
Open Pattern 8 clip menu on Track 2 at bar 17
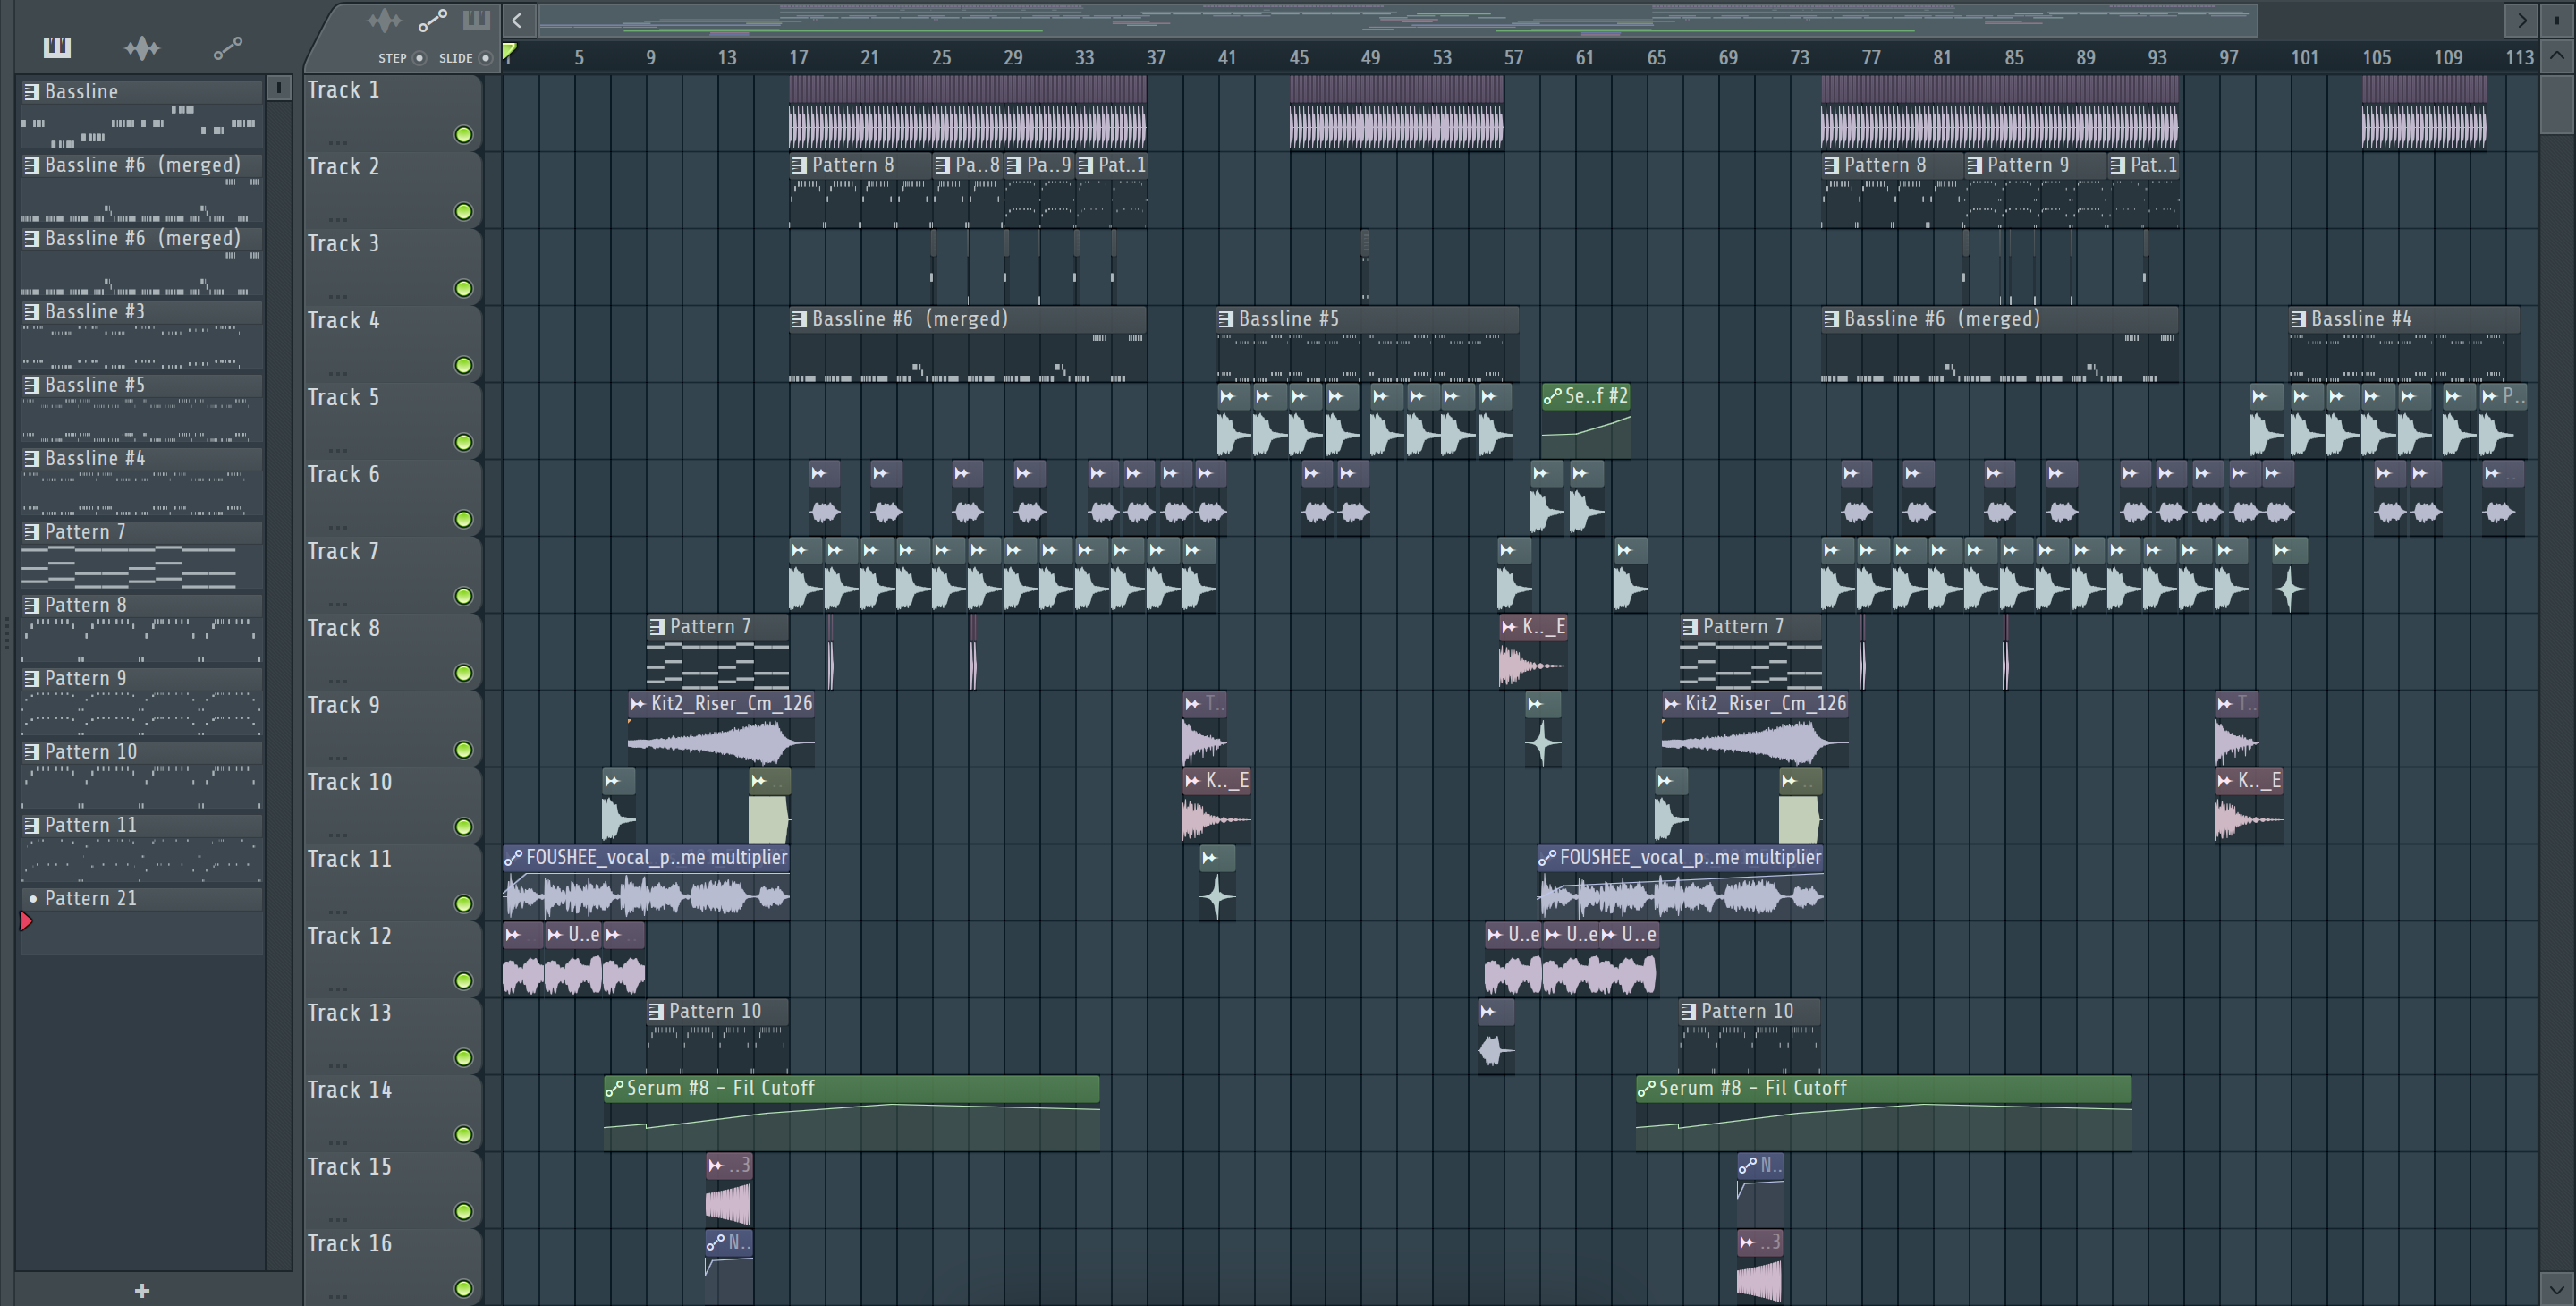coord(799,165)
